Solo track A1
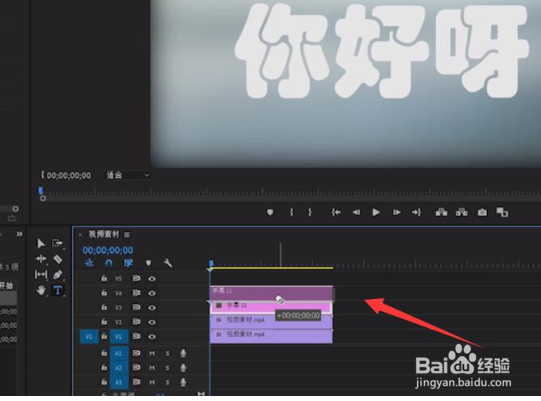541x401 pixels. tap(167, 353)
